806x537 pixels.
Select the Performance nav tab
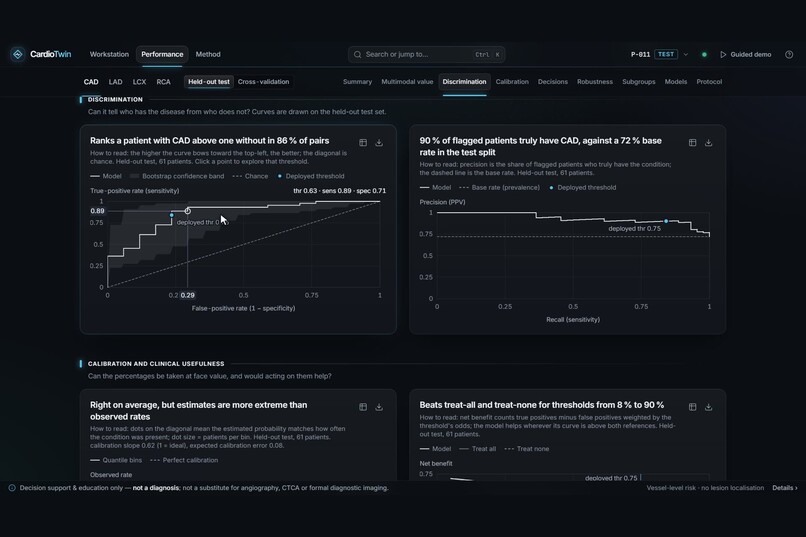pyautogui.click(x=162, y=54)
